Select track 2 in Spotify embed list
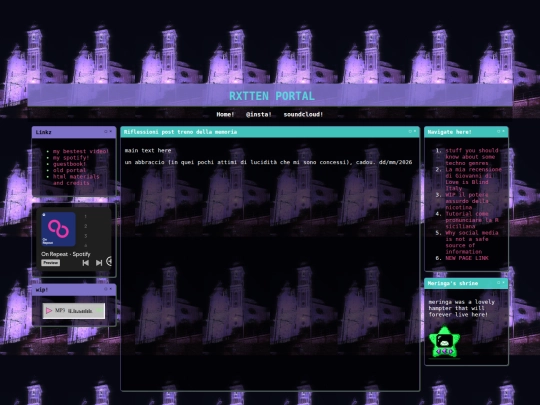540x405 pixels. pos(86,226)
